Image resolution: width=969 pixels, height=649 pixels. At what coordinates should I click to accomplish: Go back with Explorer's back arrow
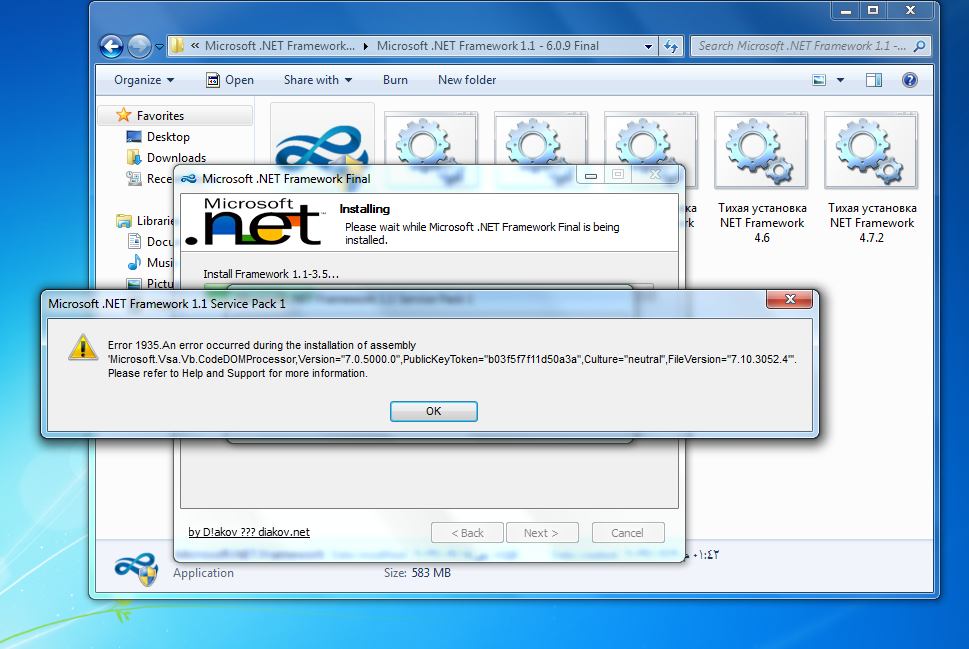pos(111,46)
